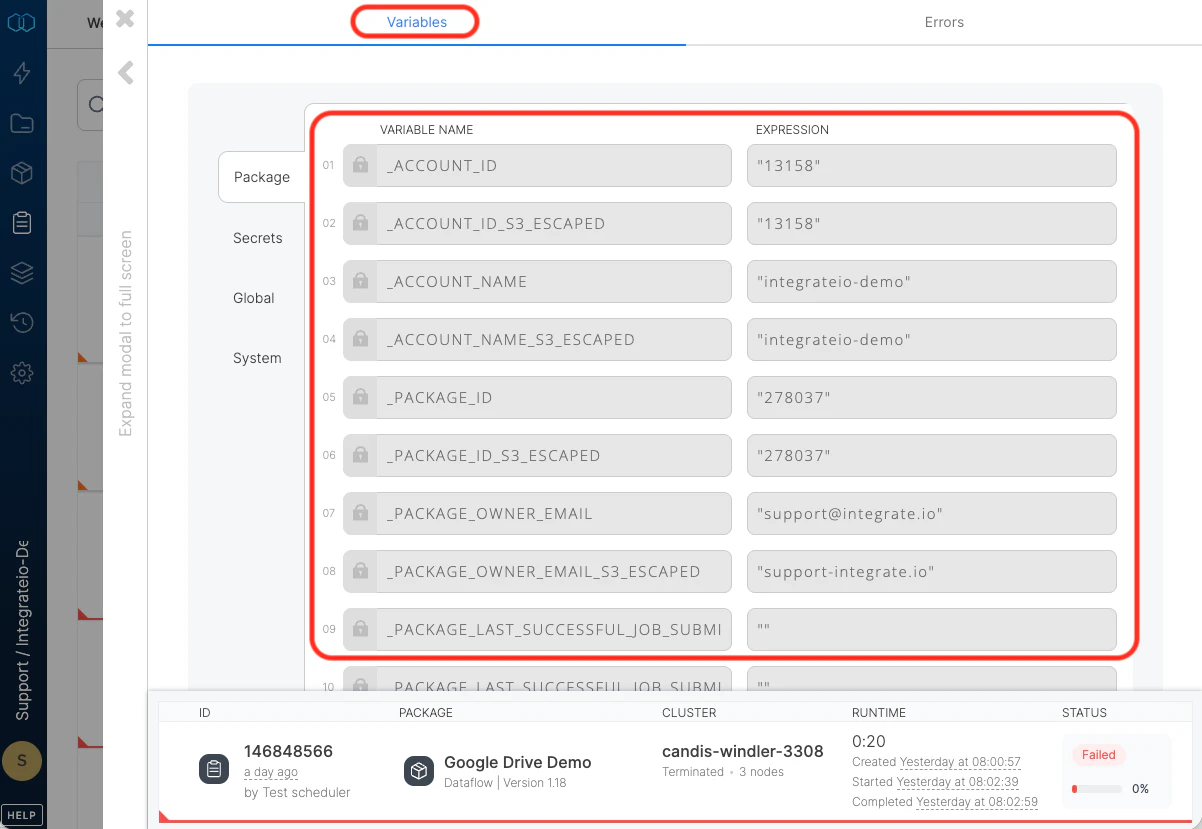The height and width of the screenshot is (829, 1202).
Task: Click the lock icon beside _PACKAGE_OWNER_EMAIL
Action: pyautogui.click(x=360, y=514)
